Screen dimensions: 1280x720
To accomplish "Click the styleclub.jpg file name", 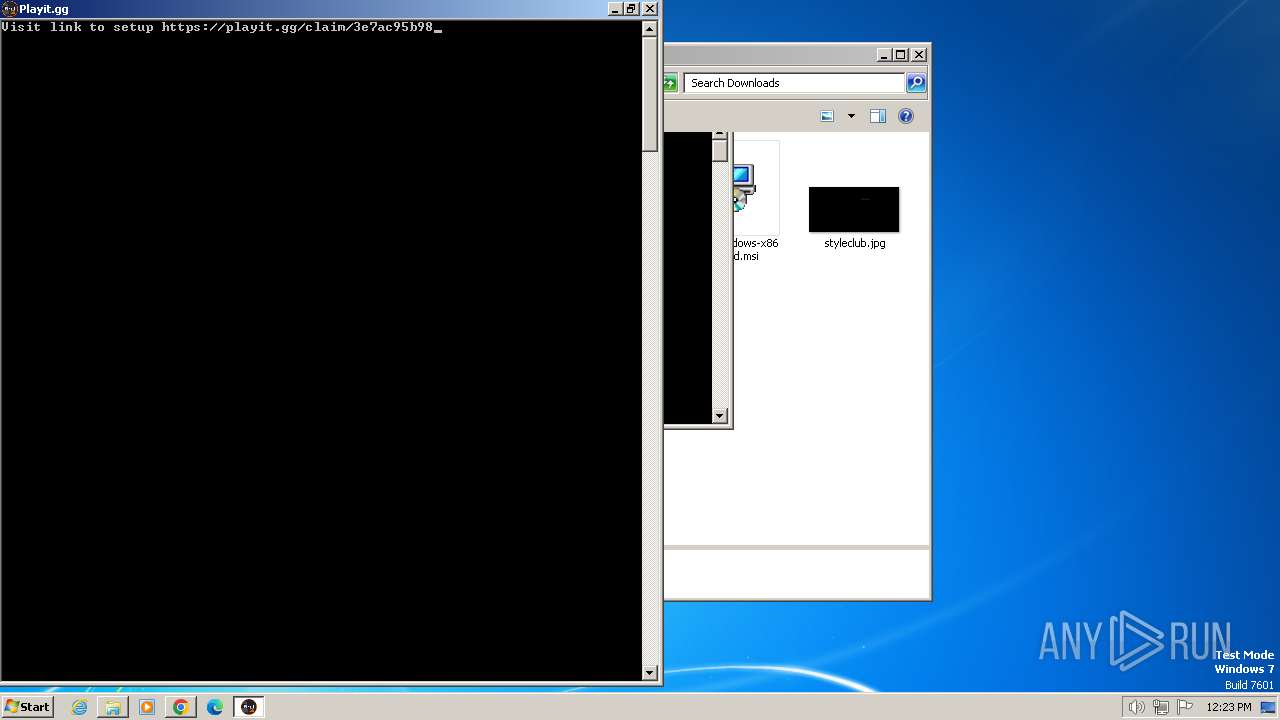I will (x=855, y=243).
